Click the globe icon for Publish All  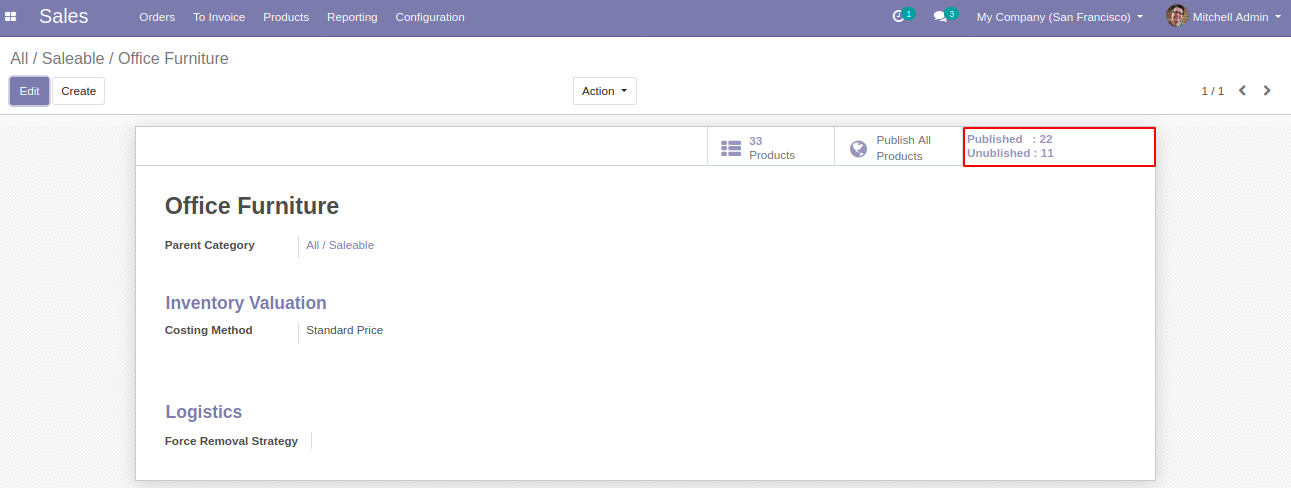point(858,148)
